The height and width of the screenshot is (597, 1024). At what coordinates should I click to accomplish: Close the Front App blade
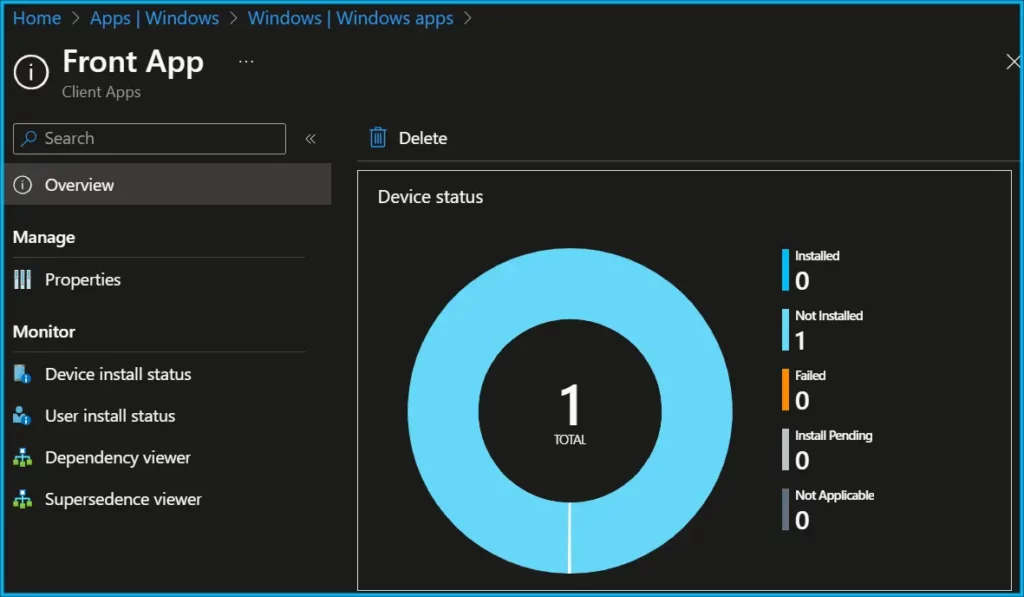[x=1013, y=62]
